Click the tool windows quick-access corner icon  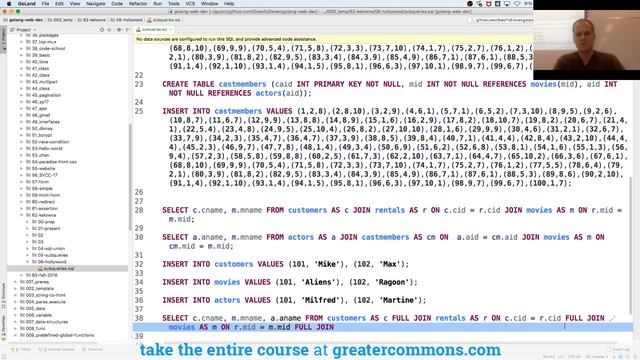point(3,357)
